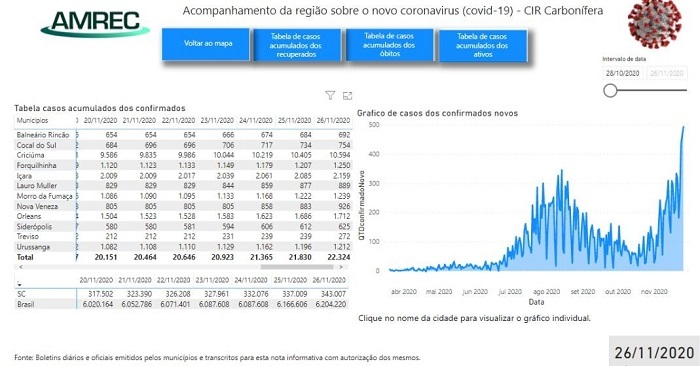Click the start date field 28/10/2020
Viewport: 700px width, 366px height.
tap(622, 73)
